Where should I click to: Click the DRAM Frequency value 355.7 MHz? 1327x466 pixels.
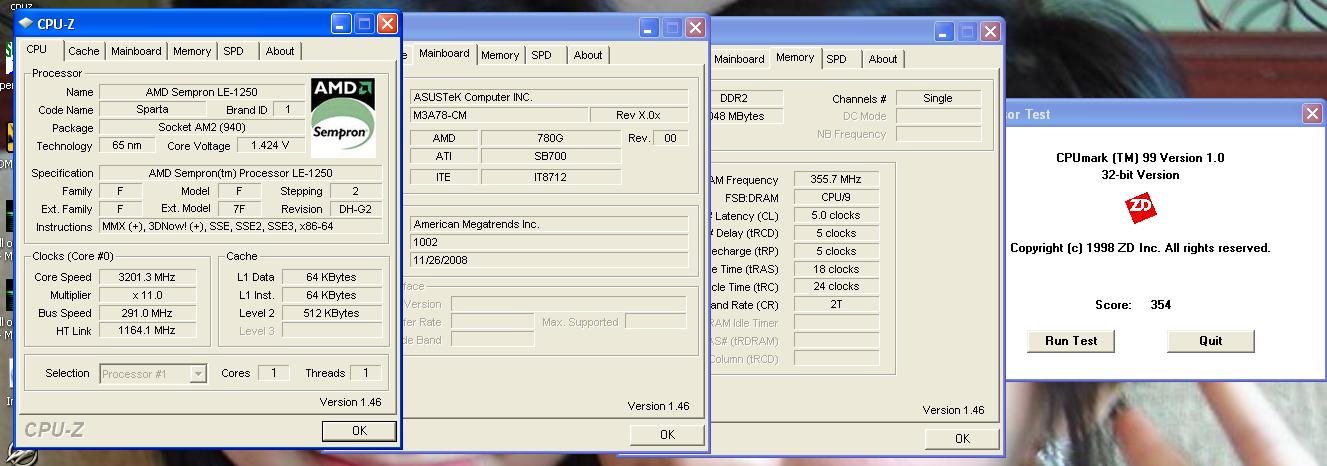837,180
